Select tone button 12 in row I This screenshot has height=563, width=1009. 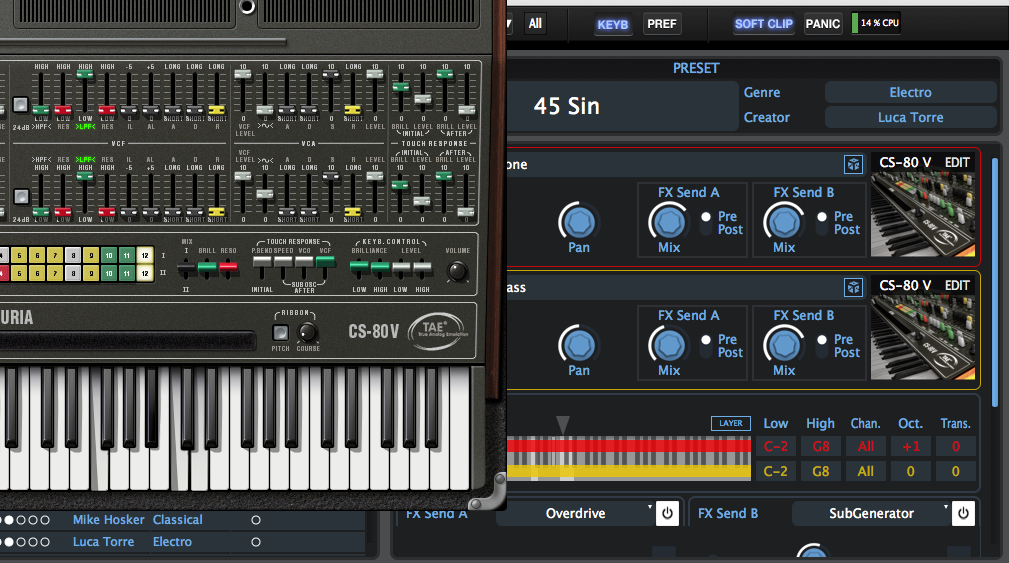click(x=145, y=255)
